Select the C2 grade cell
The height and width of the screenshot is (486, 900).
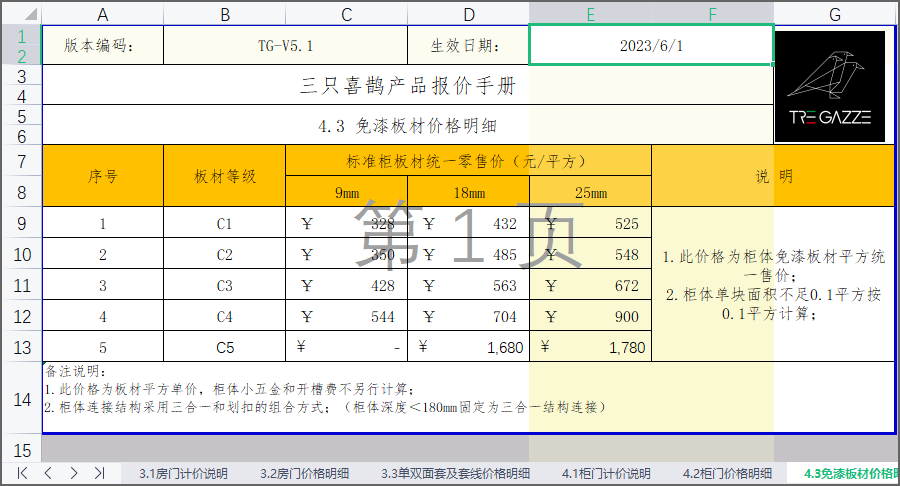tap(224, 254)
